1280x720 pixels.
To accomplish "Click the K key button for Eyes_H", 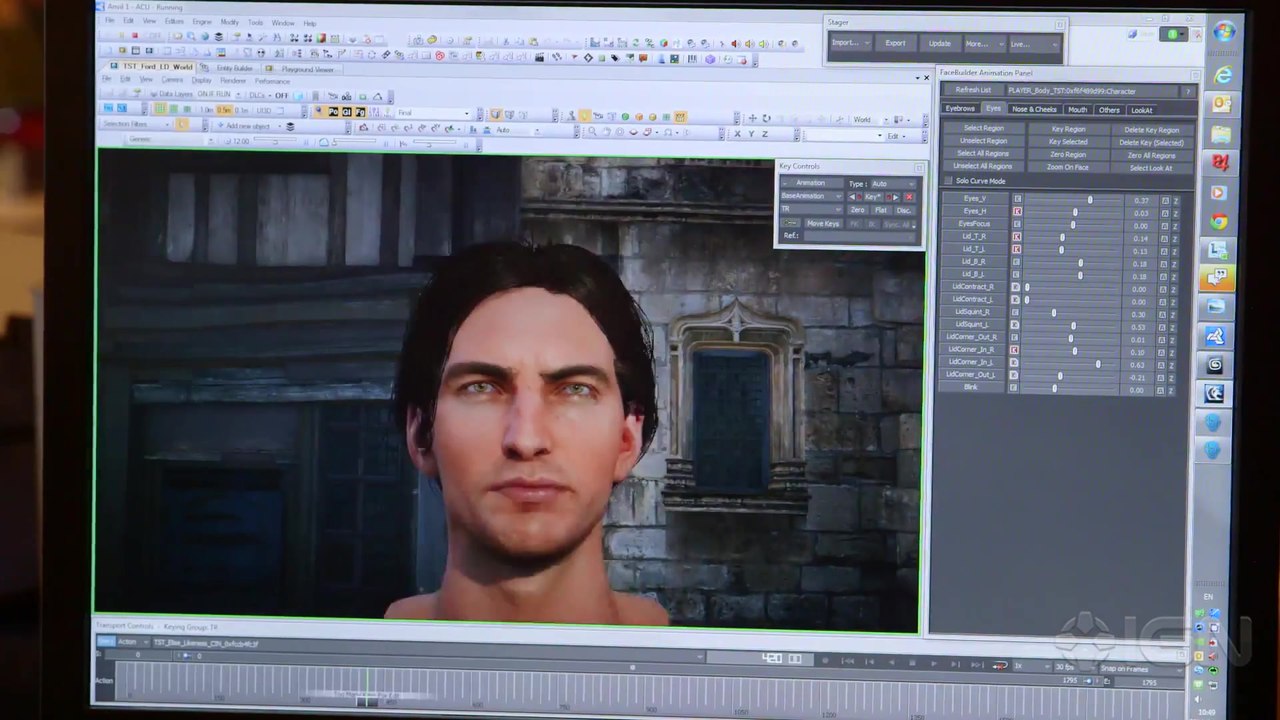I will [x=1018, y=212].
